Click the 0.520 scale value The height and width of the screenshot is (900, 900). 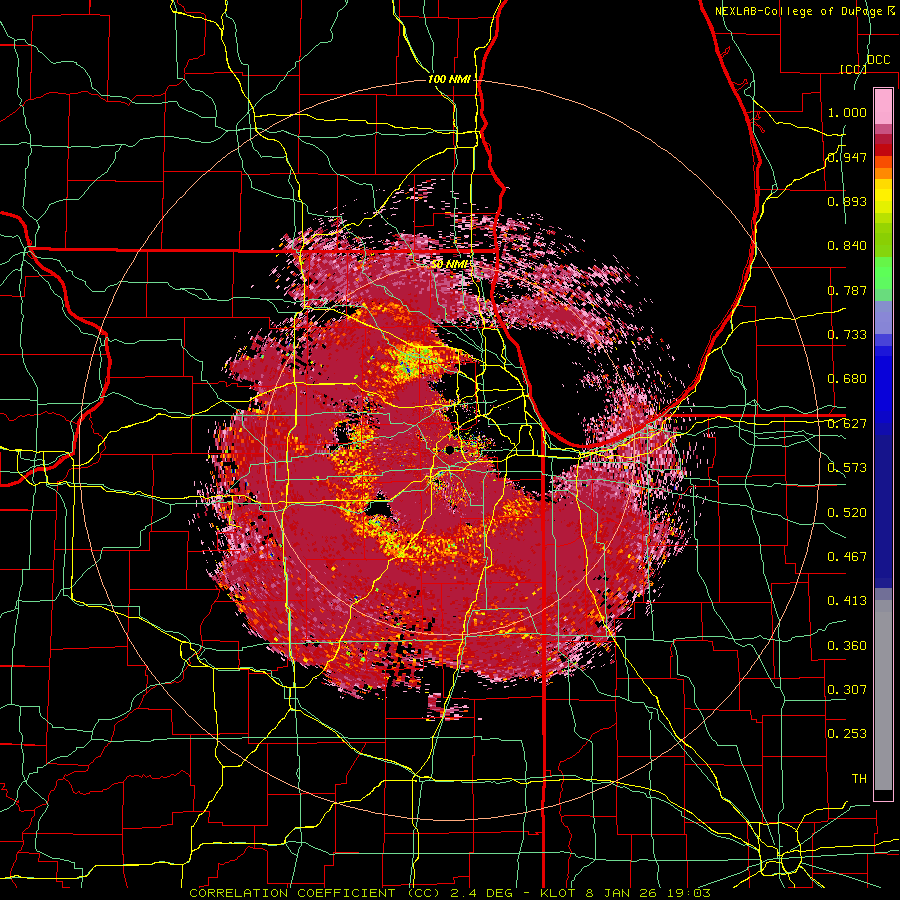pos(847,513)
